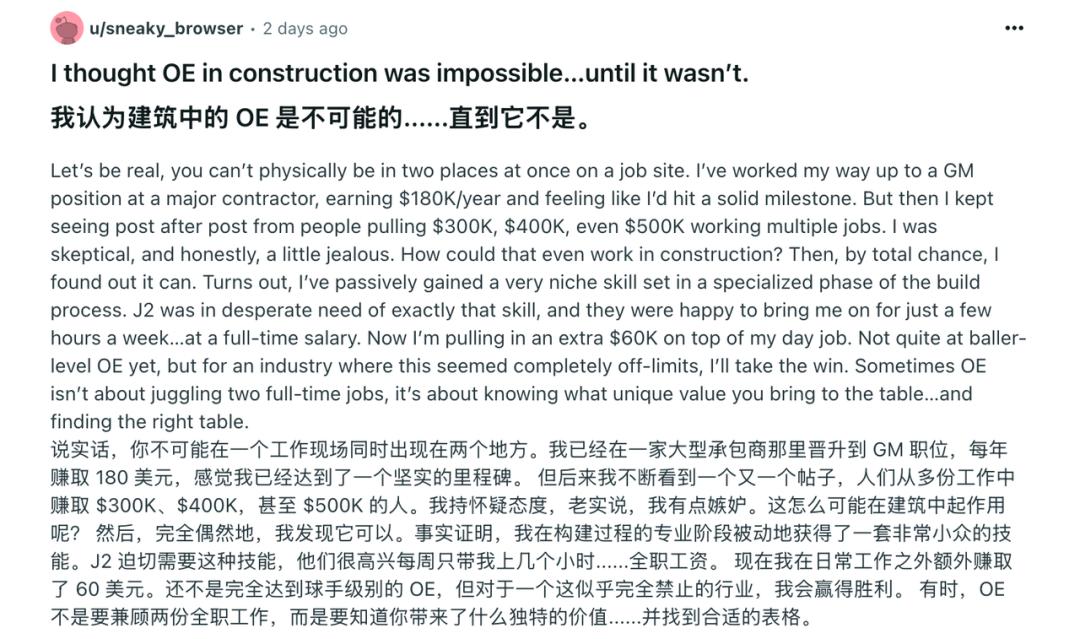
Task: Click the pink u/sneaky_browser avatar icon
Action: [x=67, y=28]
